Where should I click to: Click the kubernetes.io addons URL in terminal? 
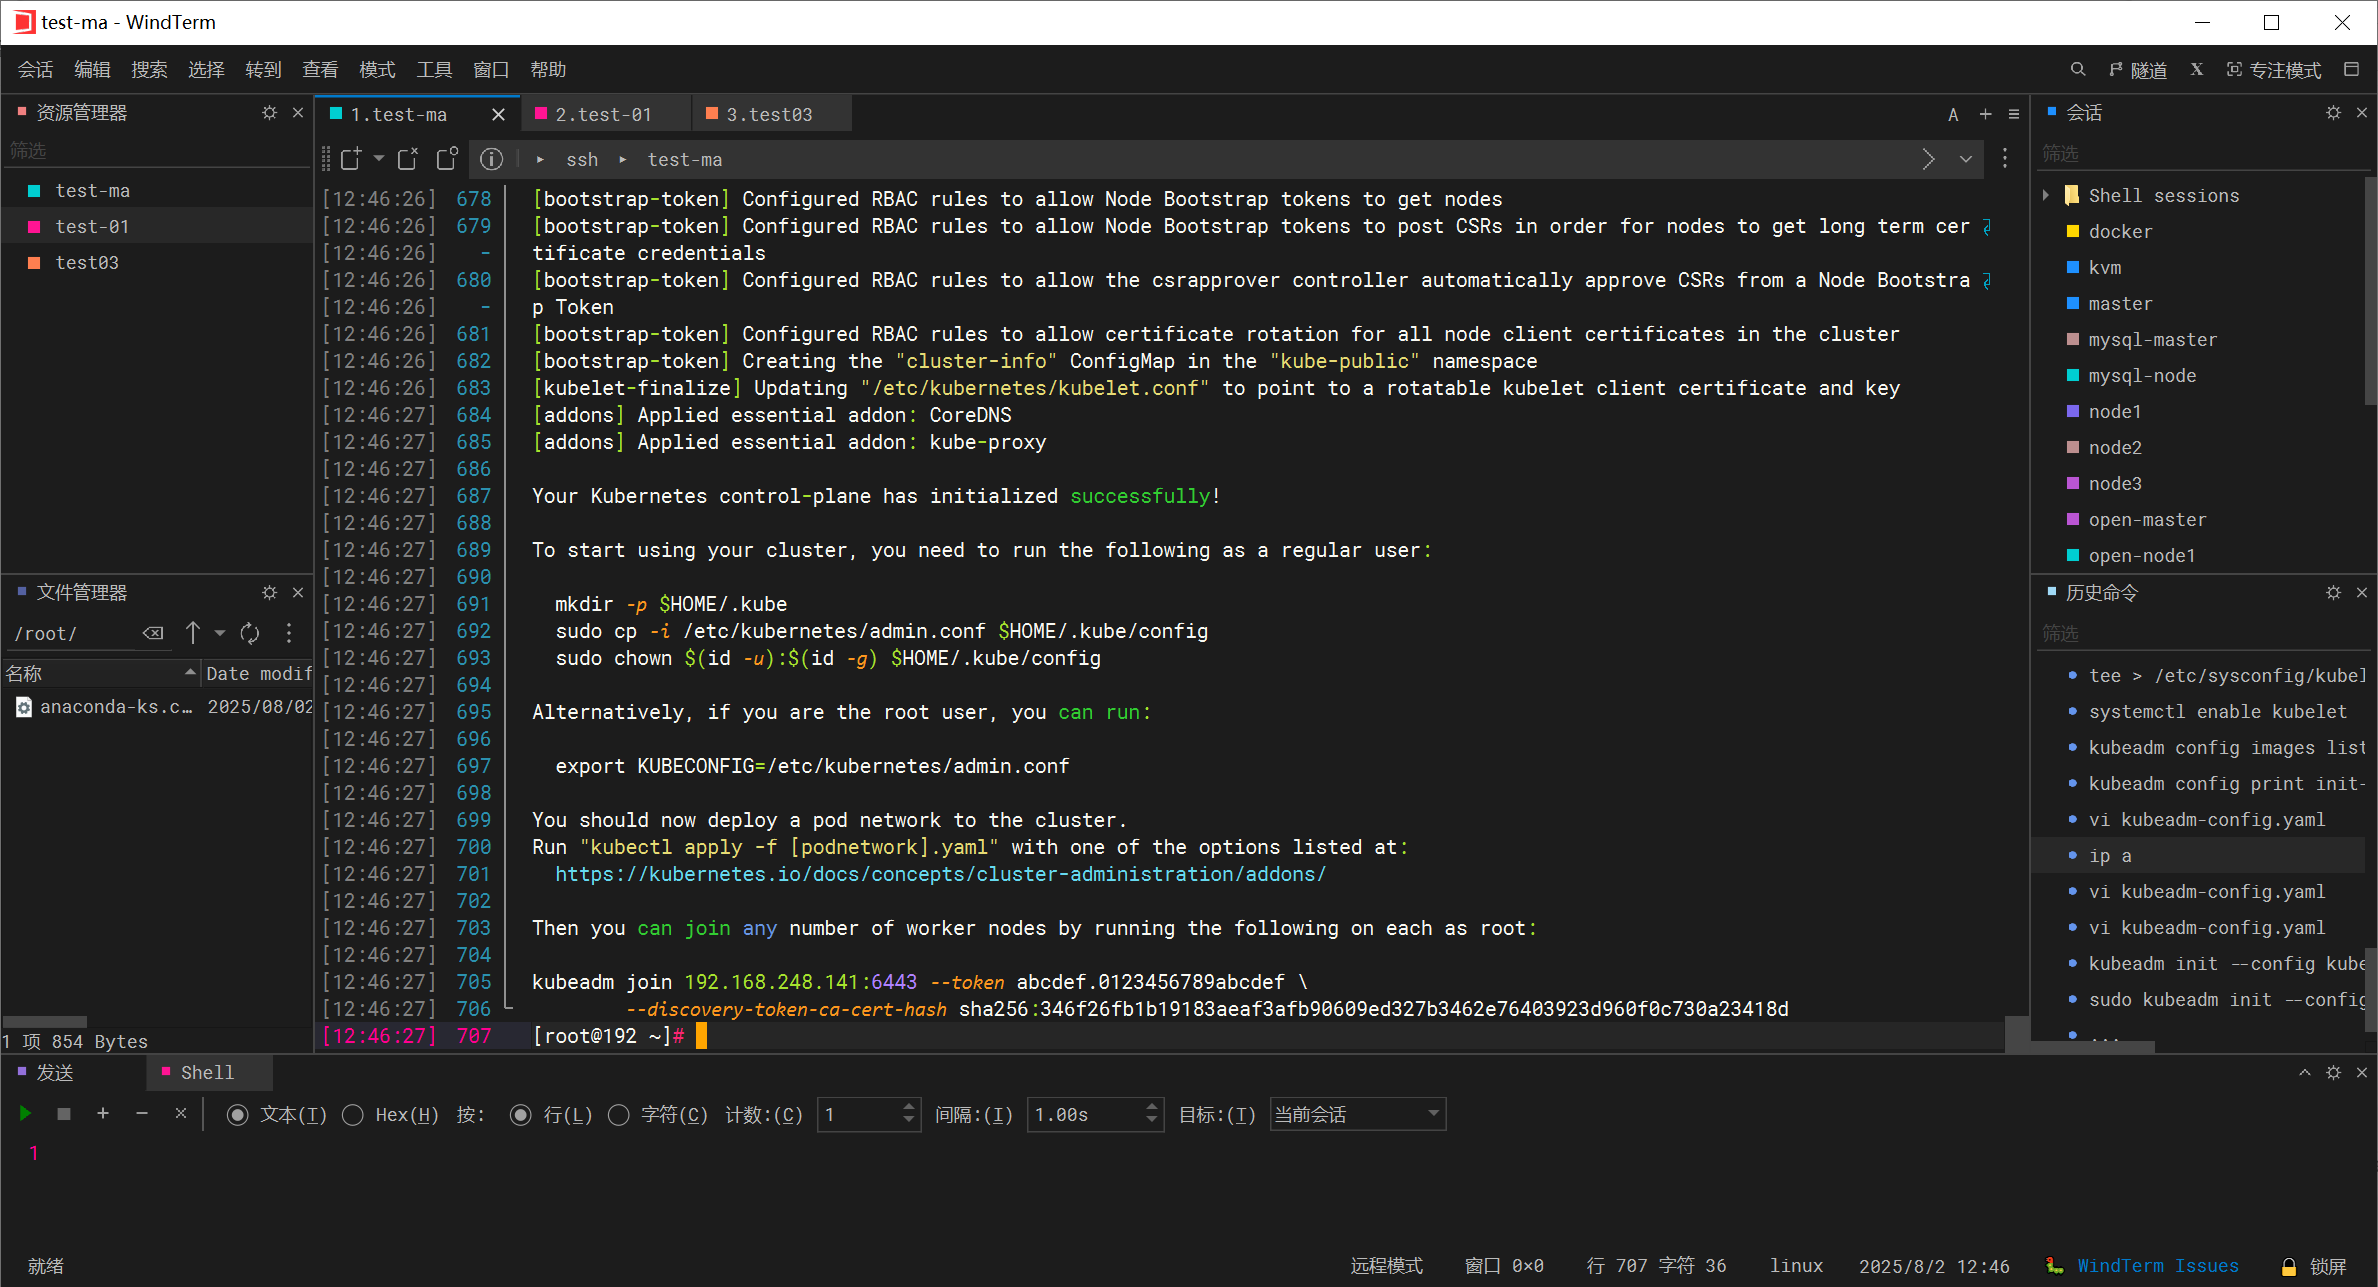(940, 874)
